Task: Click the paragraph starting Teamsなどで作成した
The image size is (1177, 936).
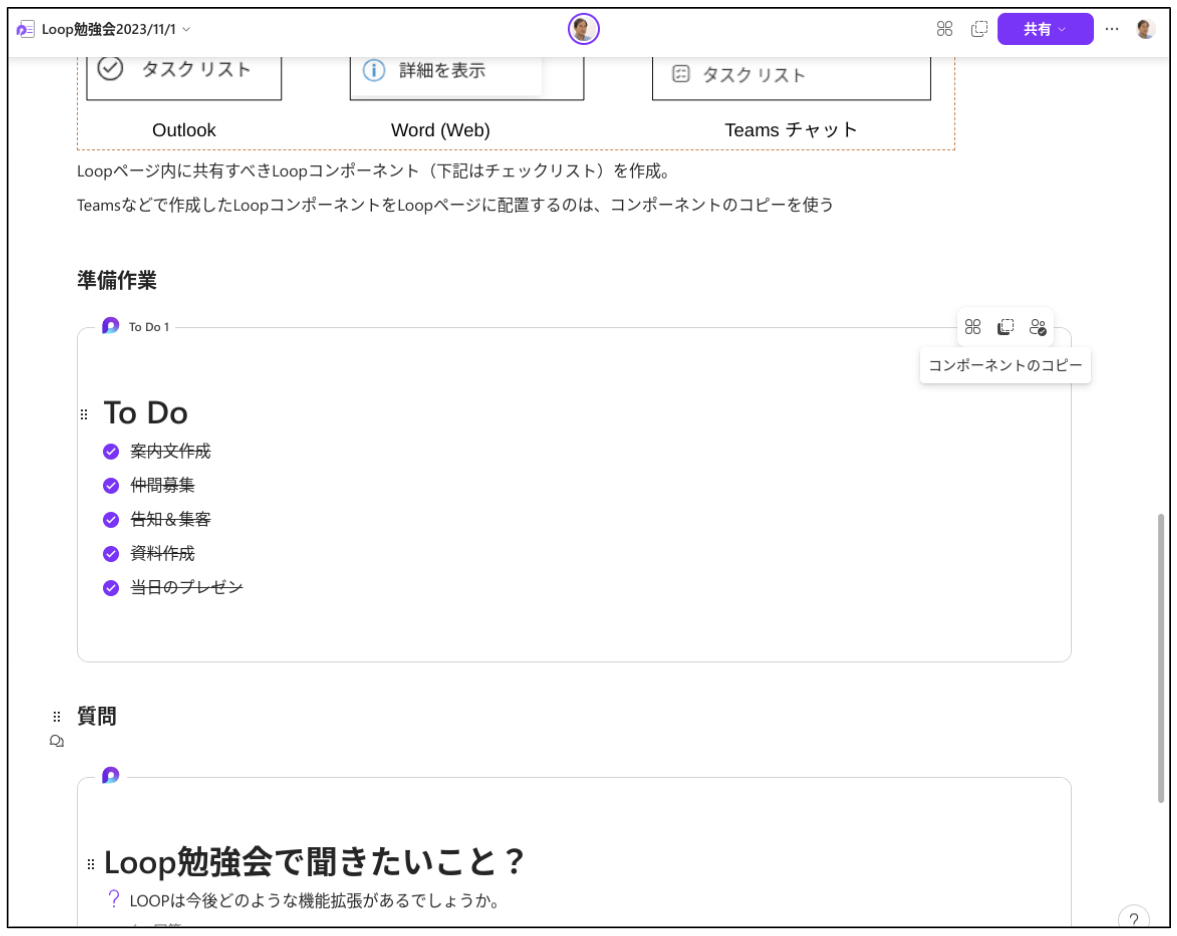Action: coord(455,205)
